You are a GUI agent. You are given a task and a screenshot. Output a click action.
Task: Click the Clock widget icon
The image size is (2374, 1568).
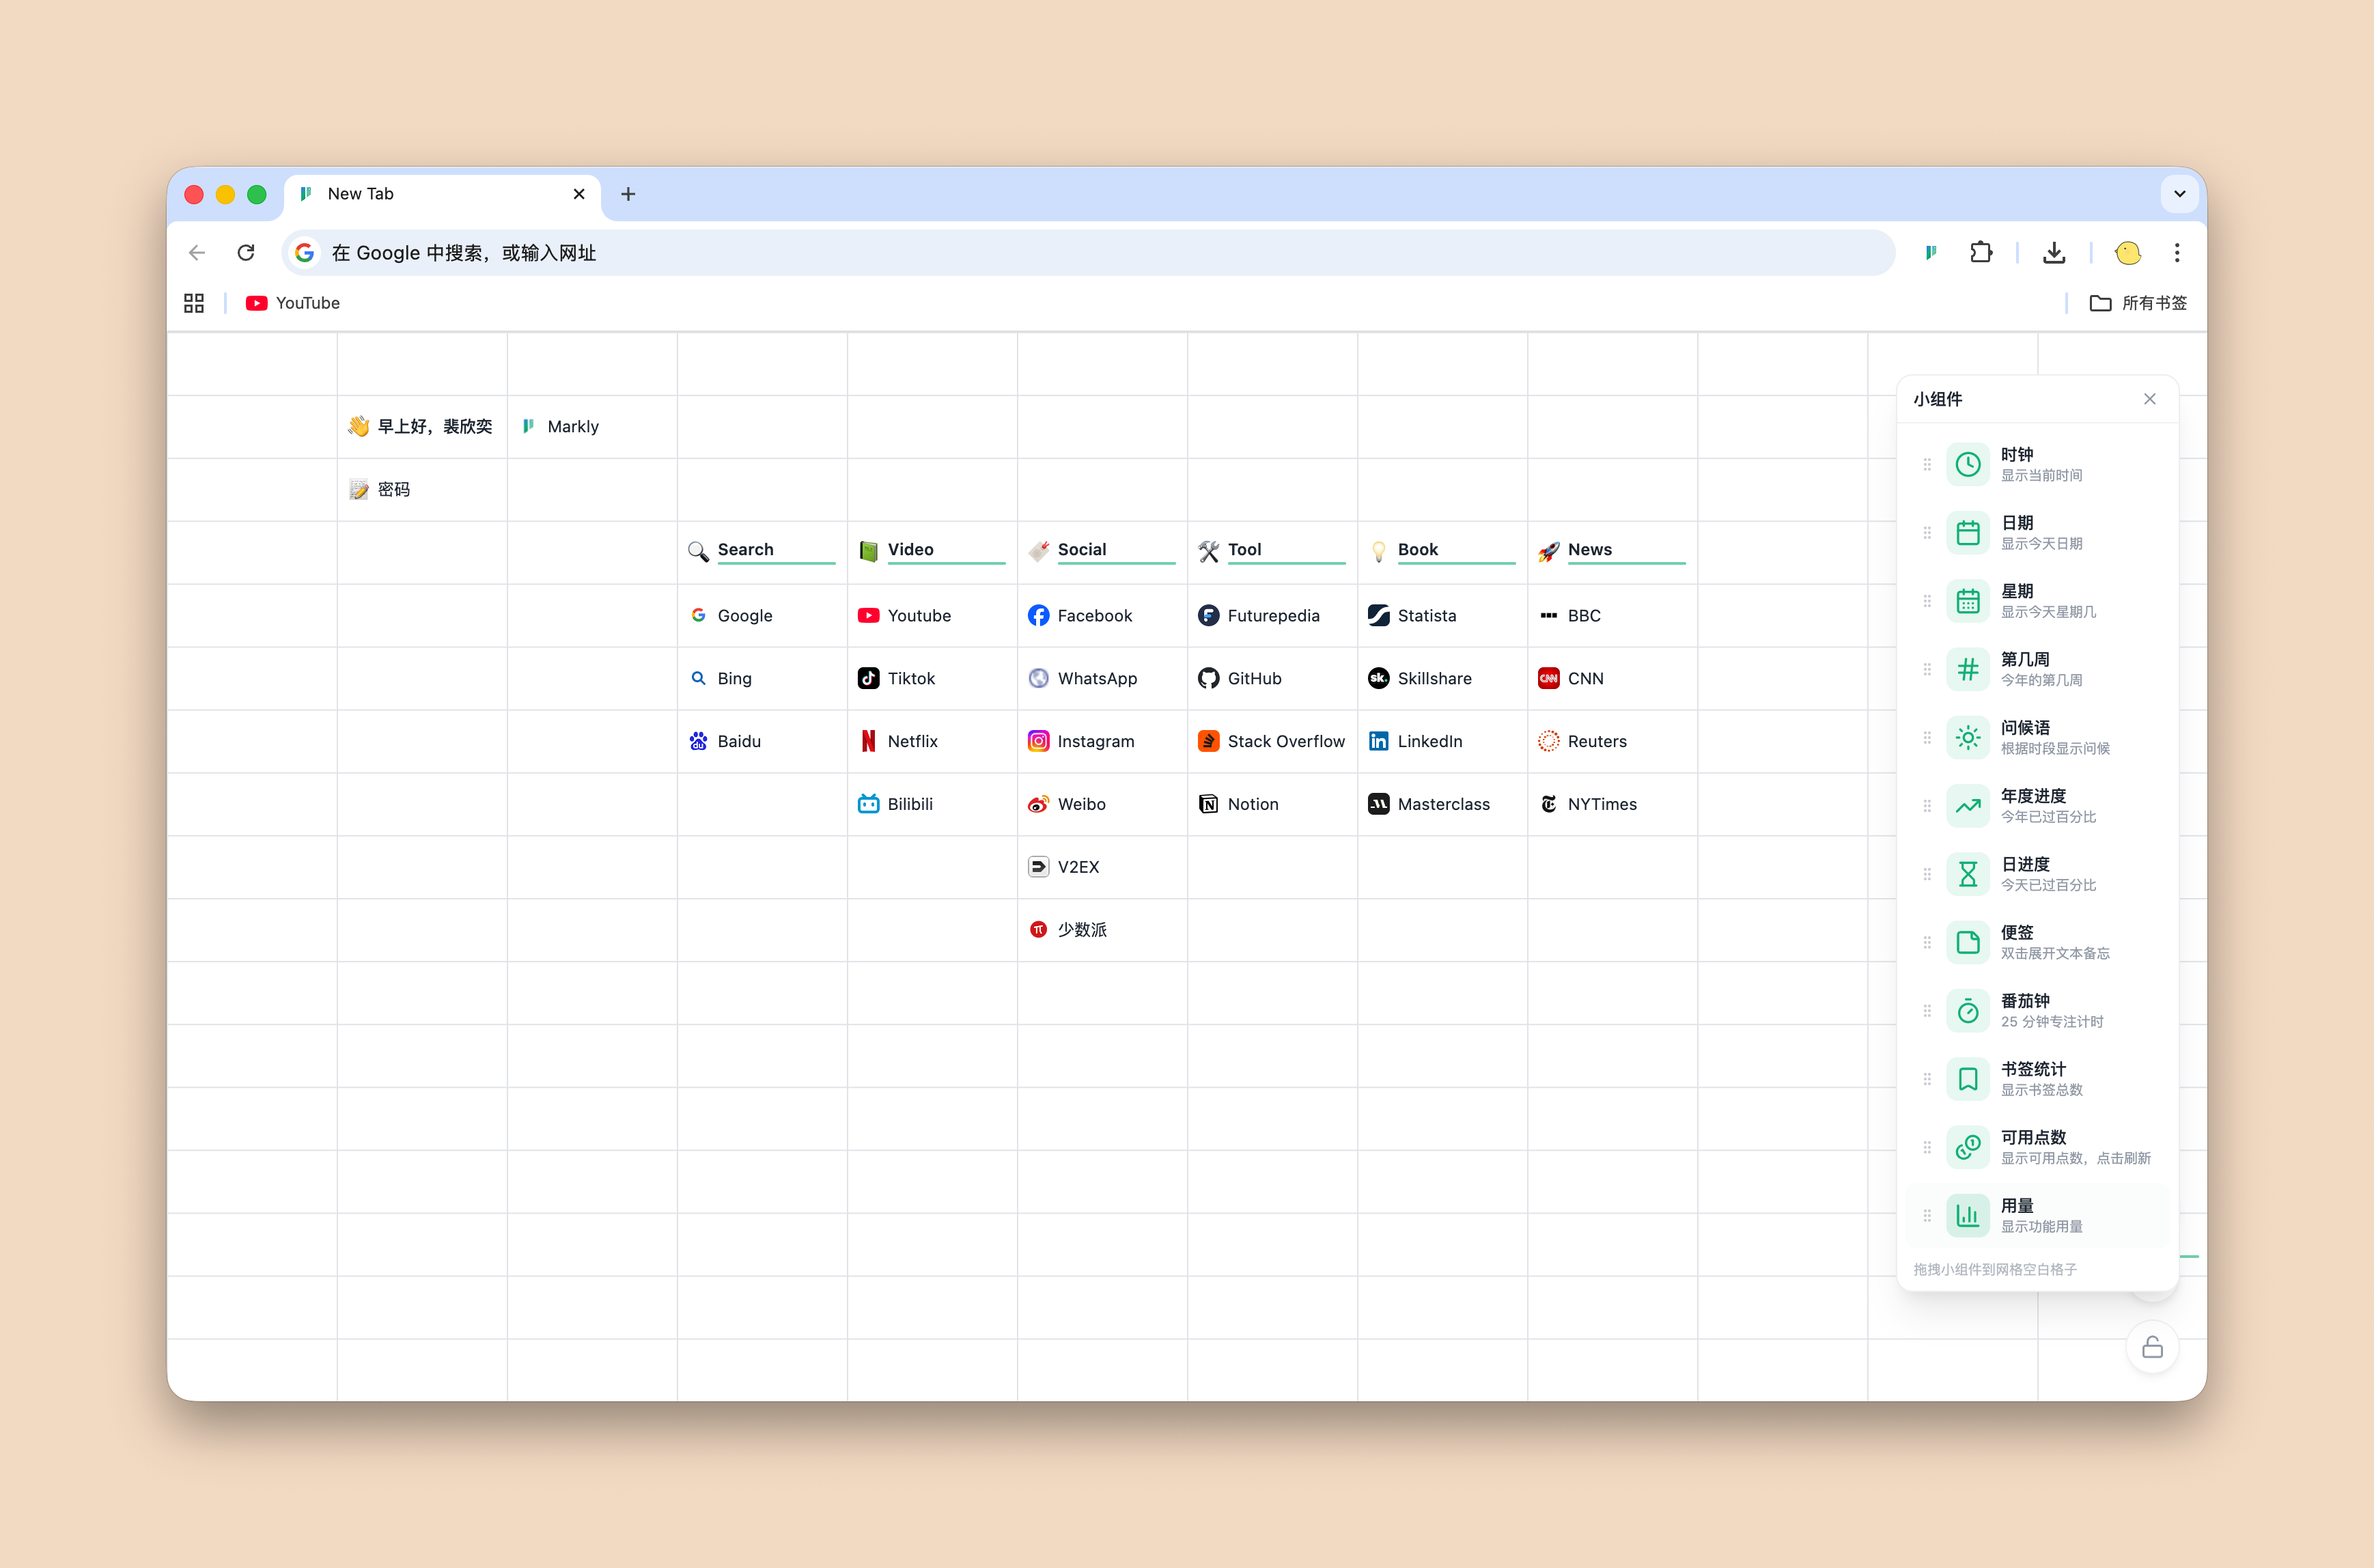[x=1967, y=464]
